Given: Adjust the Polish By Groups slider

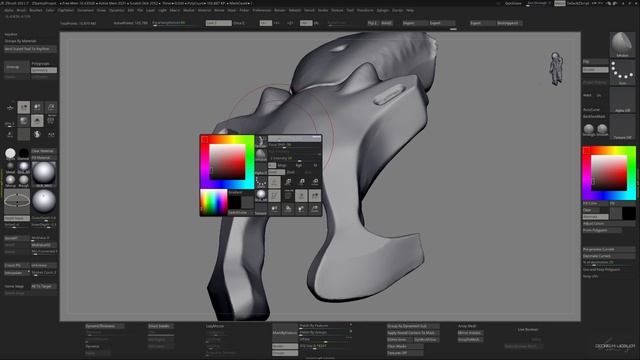Looking at the screenshot, I should pos(325,333).
